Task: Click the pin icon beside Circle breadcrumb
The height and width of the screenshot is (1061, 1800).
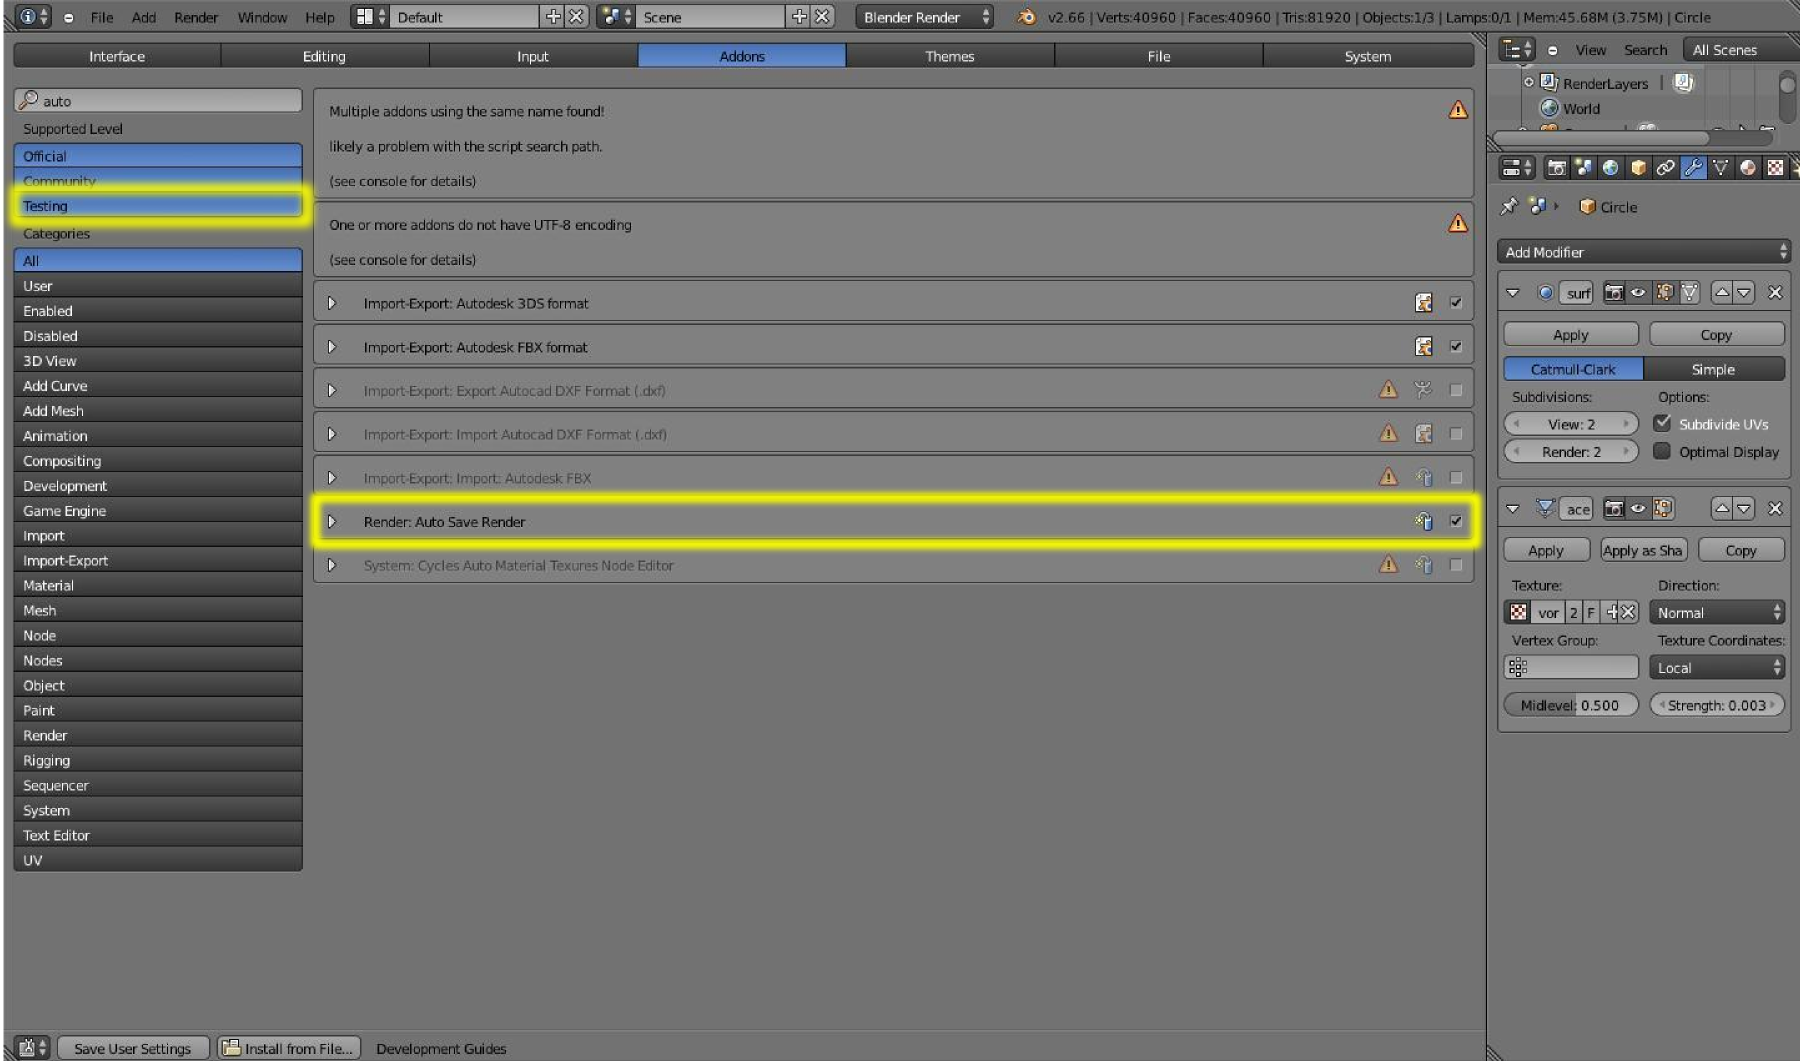Action: click(x=1509, y=206)
